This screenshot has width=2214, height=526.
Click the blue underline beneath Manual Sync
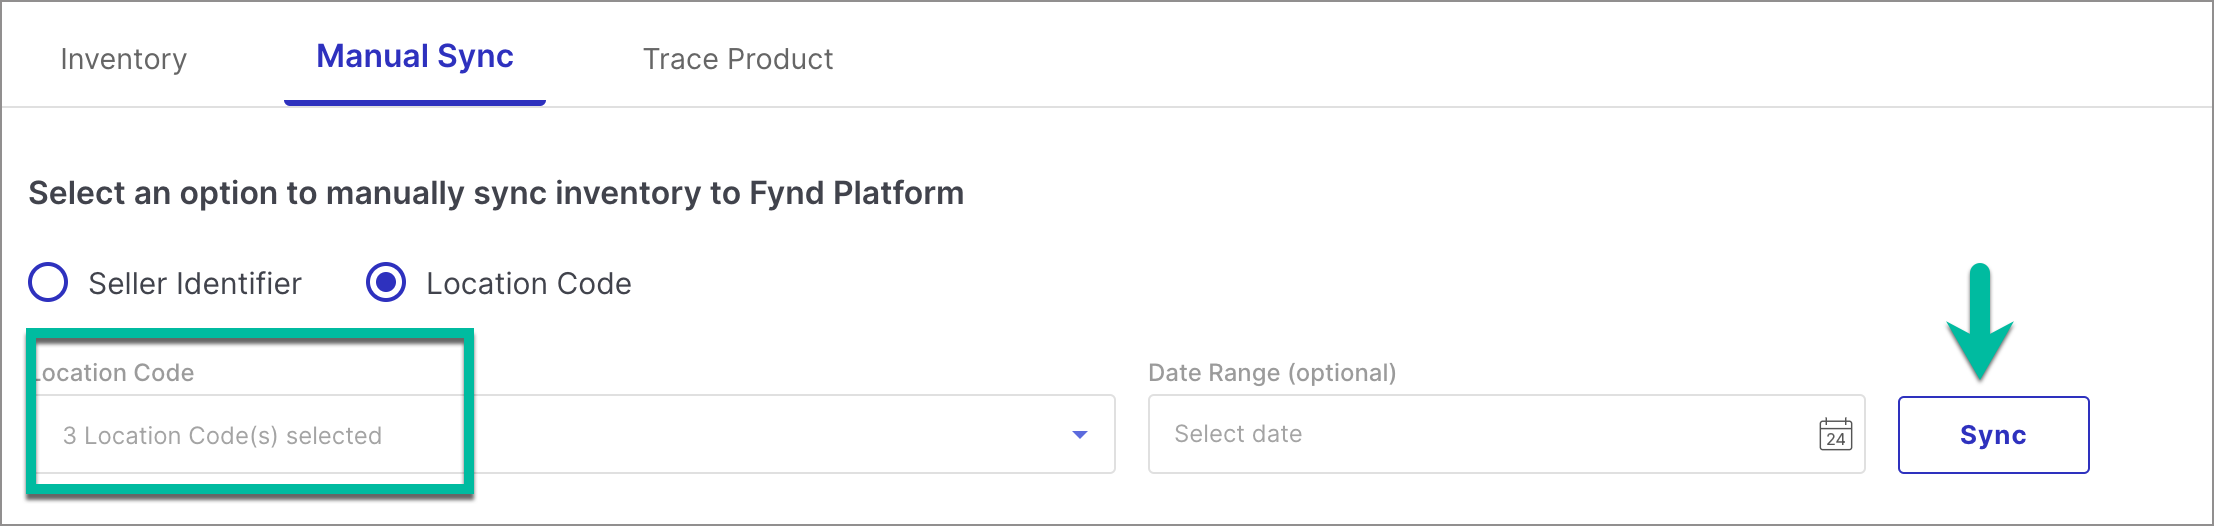(415, 102)
